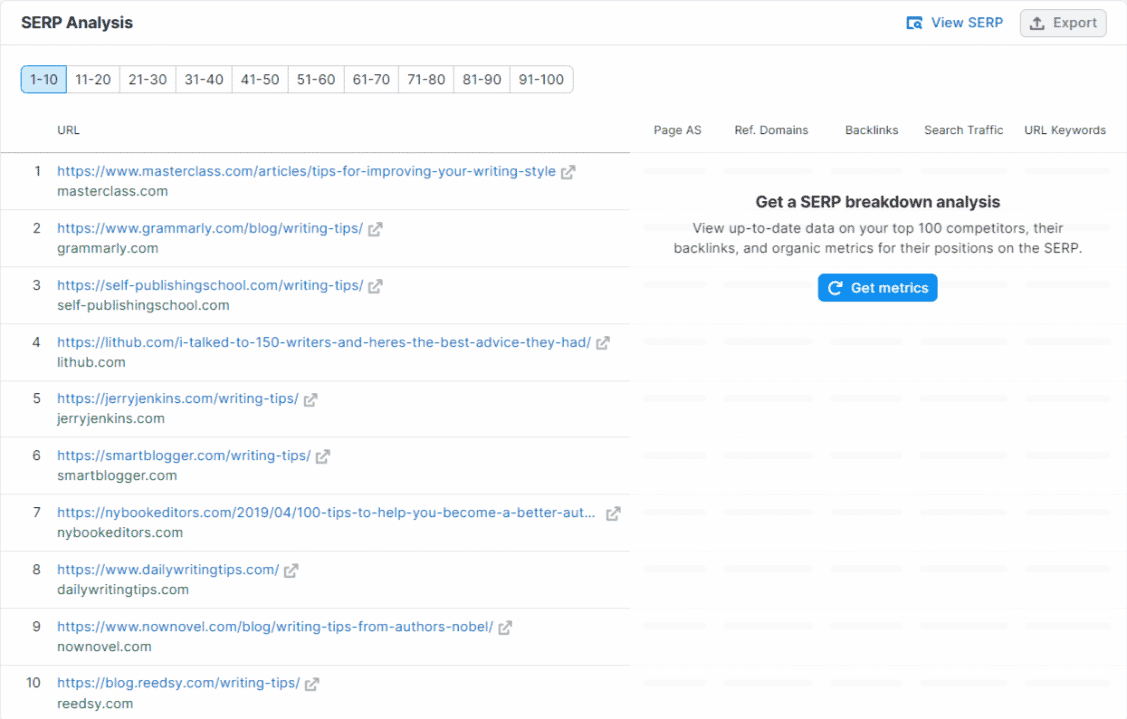Switch to the 81-90 results tab
1127x719 pixels.
coord(482,79)
